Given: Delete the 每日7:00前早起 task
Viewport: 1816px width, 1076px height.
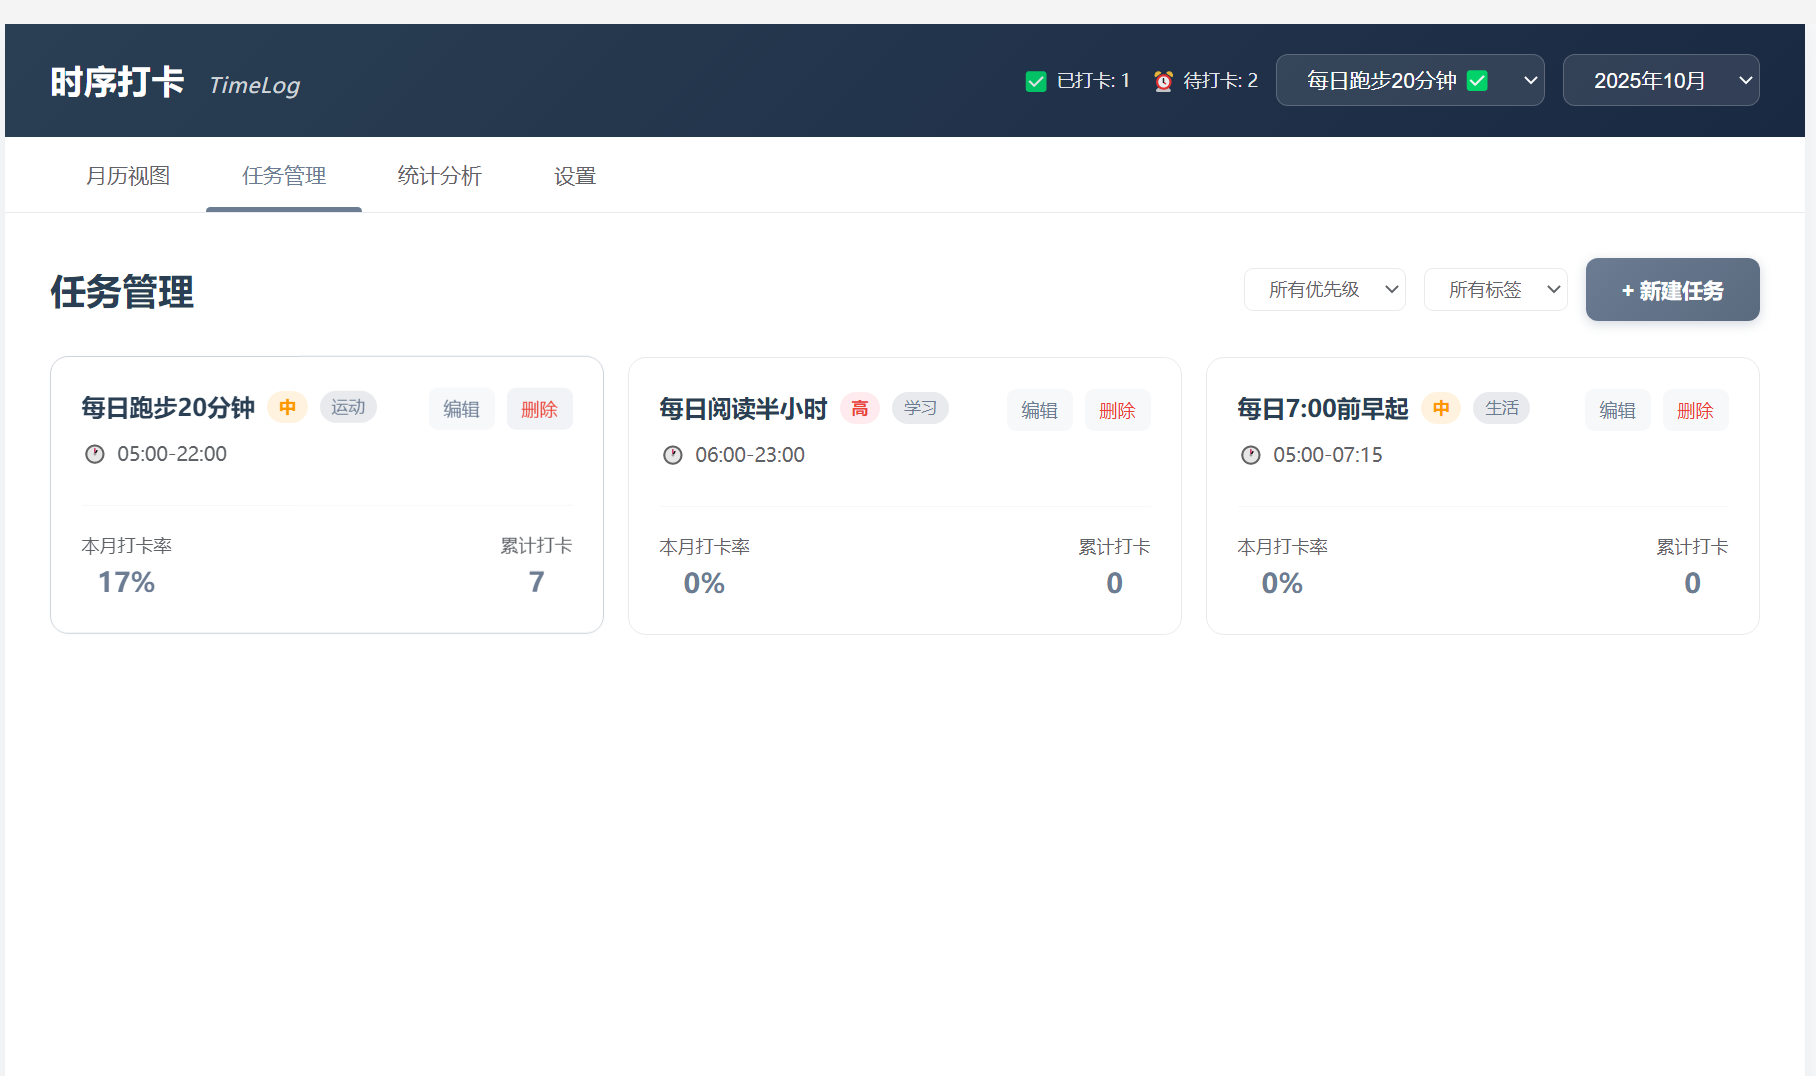Looking at the screenshot, I should 1695,410.
